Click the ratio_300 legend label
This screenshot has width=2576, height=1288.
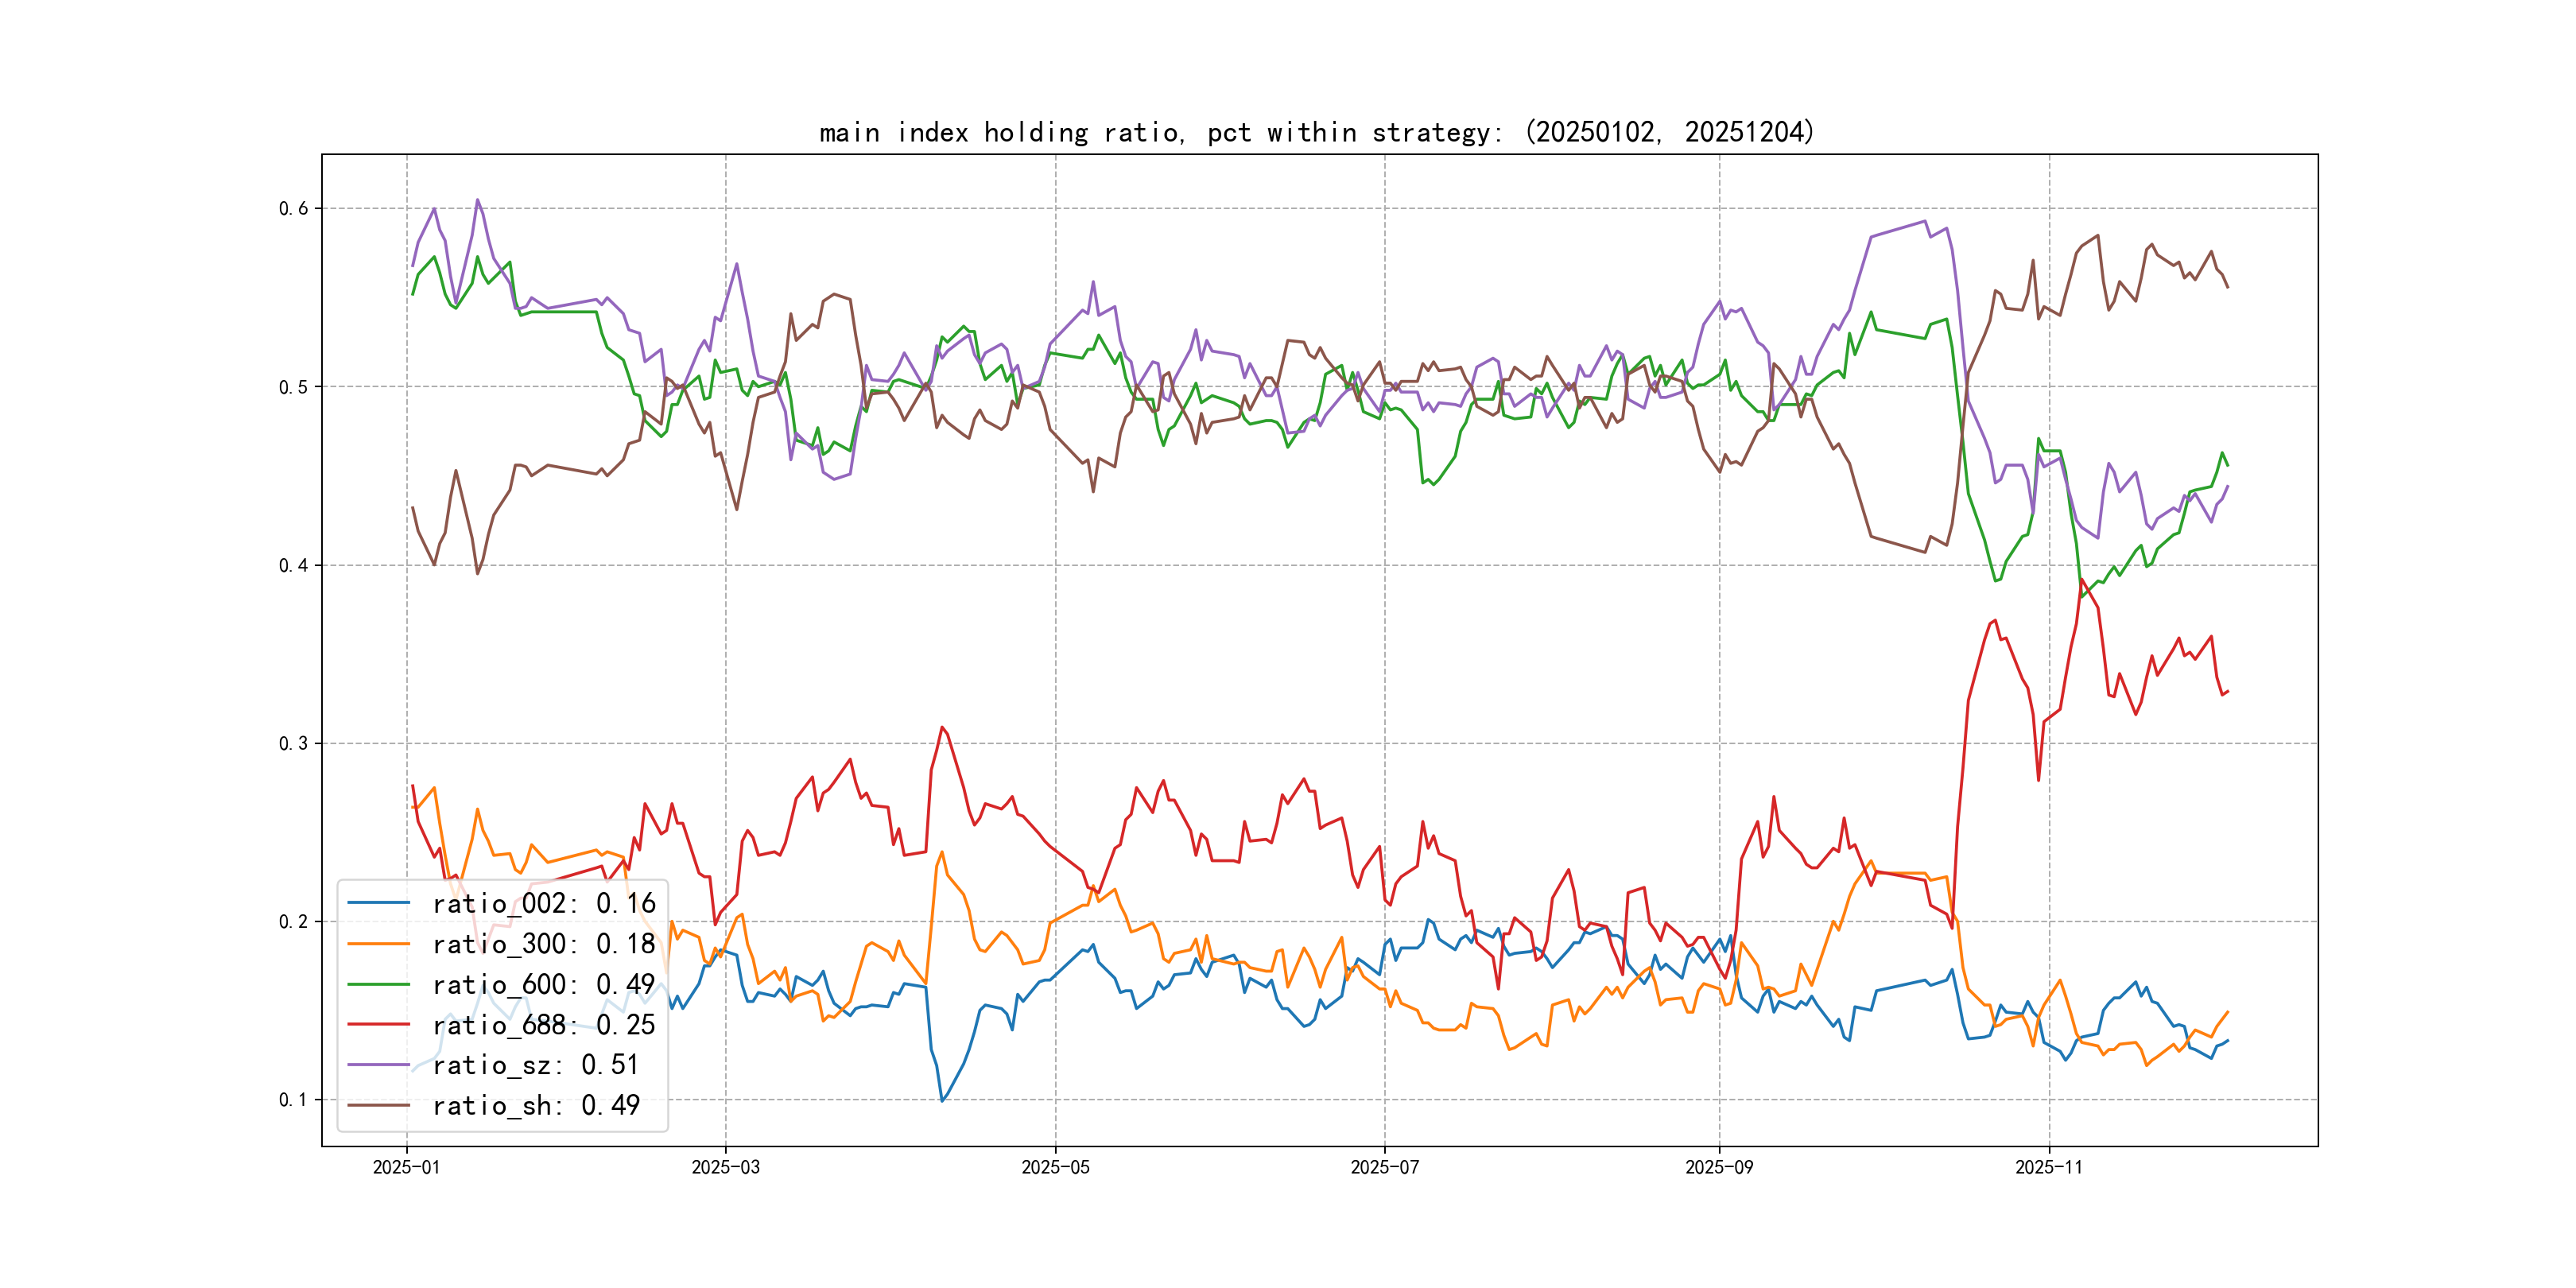pos(543,944)
